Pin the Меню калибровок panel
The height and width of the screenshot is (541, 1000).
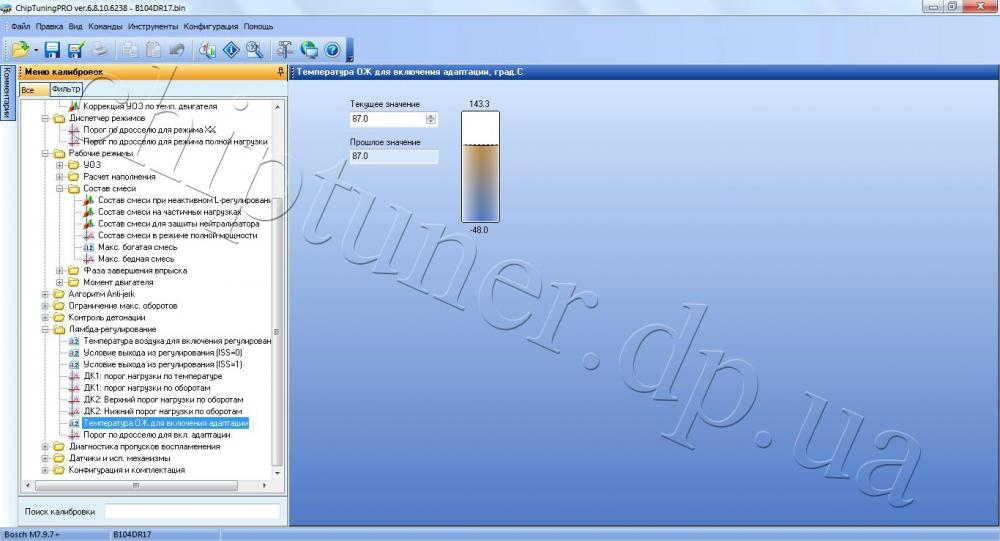click(x=280, y=72)
